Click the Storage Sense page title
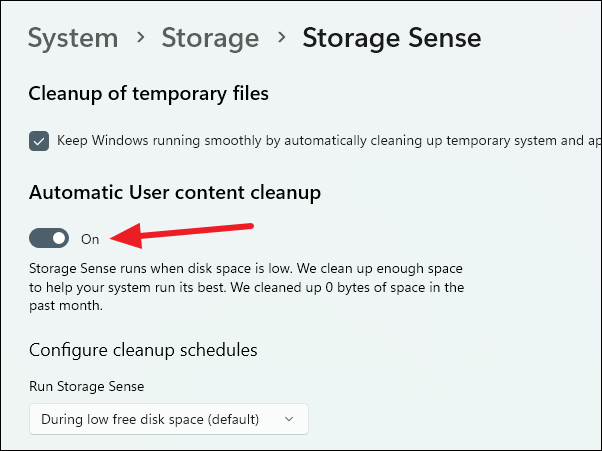Screen dimensions: 602x451 point(392,38)
